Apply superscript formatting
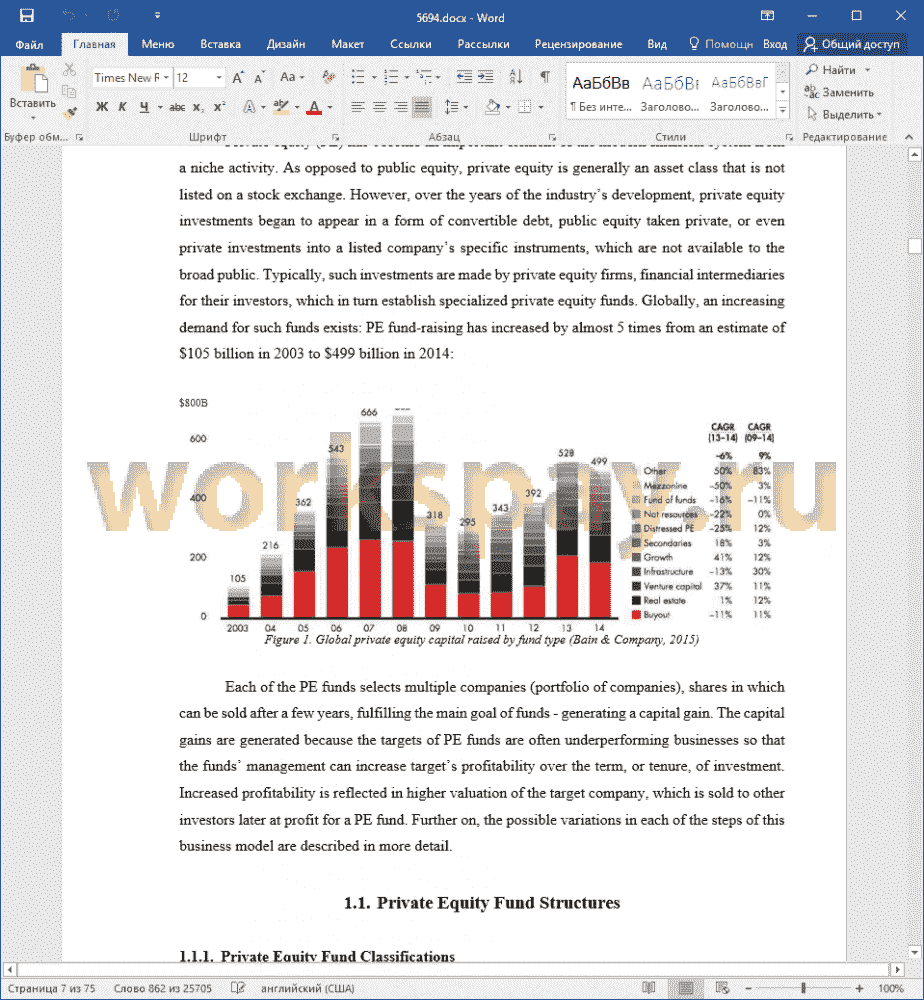The image size is (924, 1000). pos(219,107)
